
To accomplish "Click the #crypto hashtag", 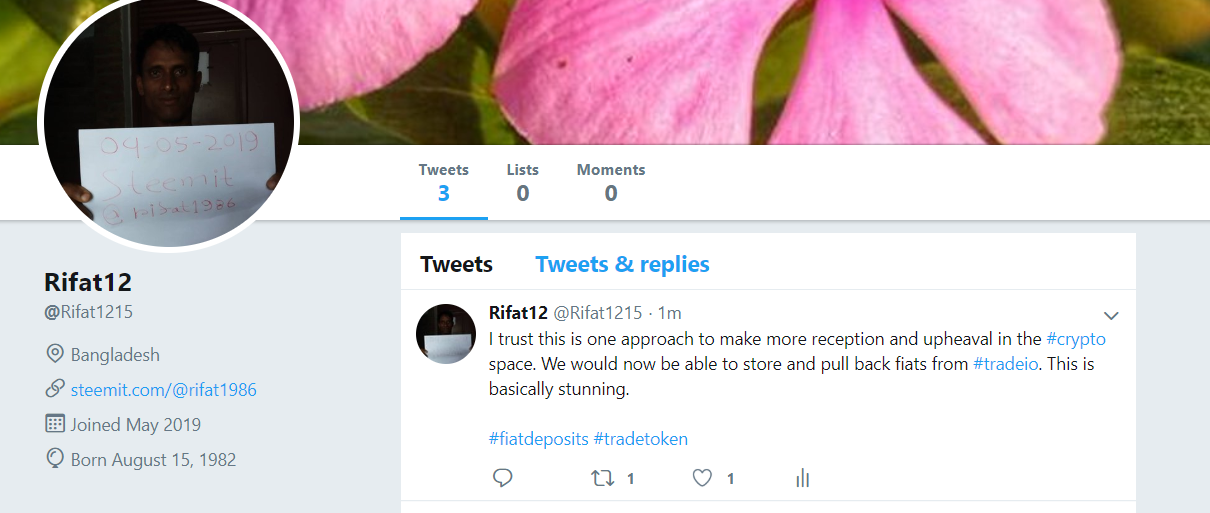I will click(x=1076, y=339).
